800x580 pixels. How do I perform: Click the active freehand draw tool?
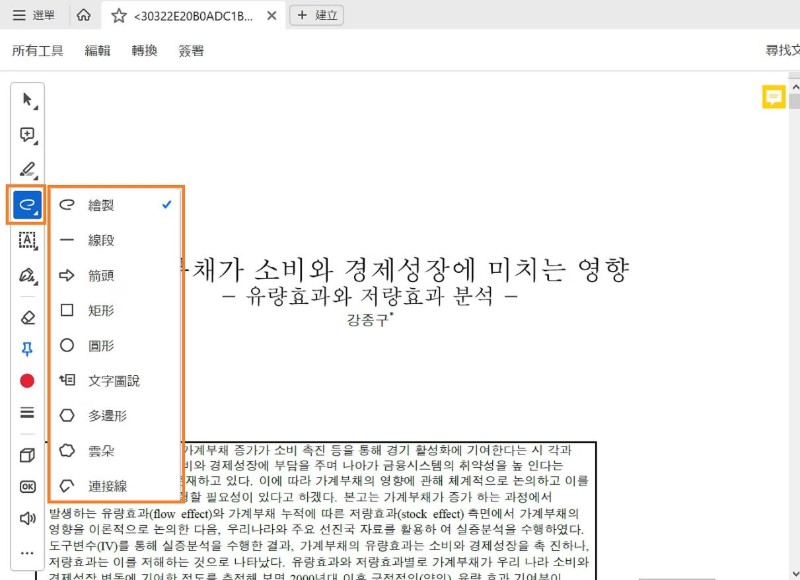coord(27,205)
